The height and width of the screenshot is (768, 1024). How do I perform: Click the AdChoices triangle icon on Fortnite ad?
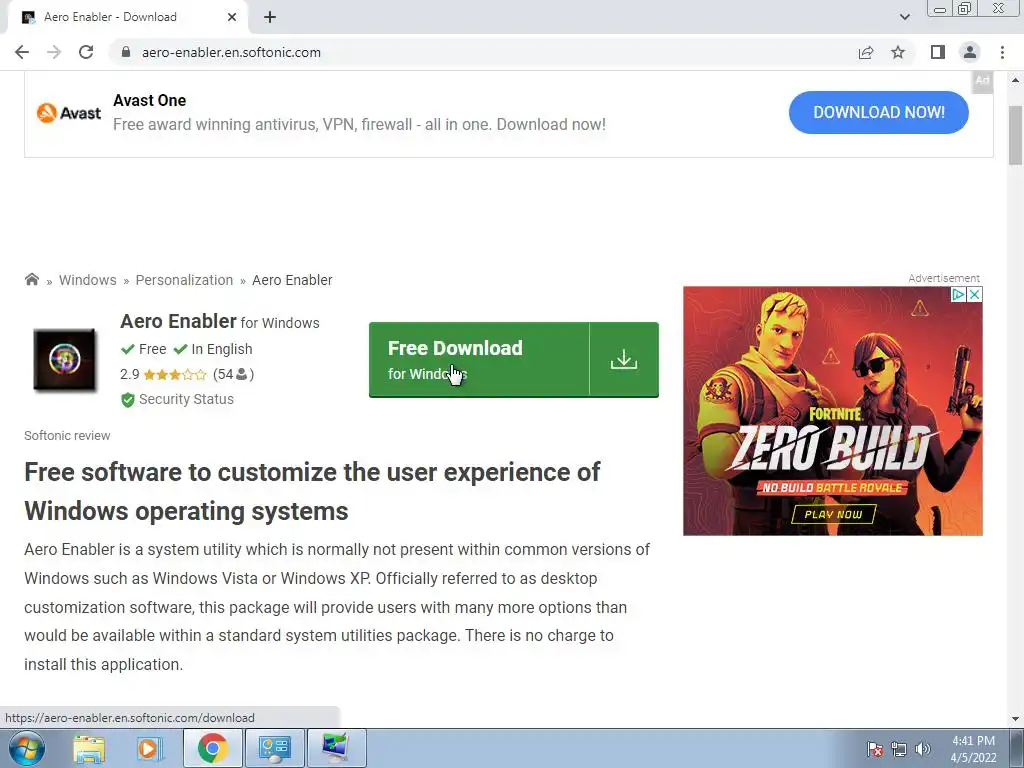pyautogui.click(x=958, y=295)
